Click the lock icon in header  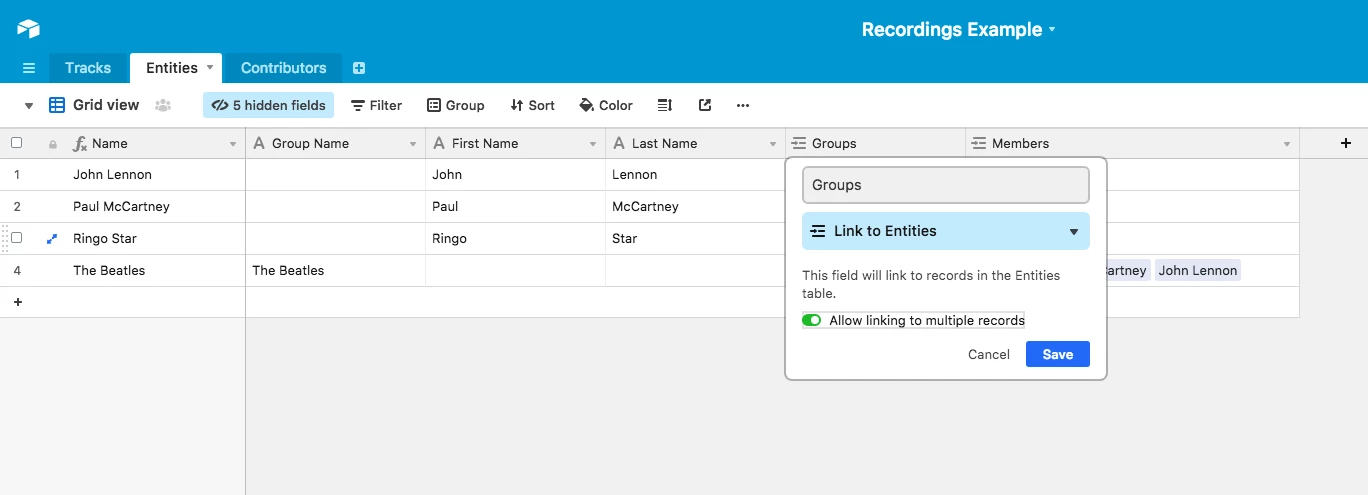pyautogui.click(x=53, y=144)
